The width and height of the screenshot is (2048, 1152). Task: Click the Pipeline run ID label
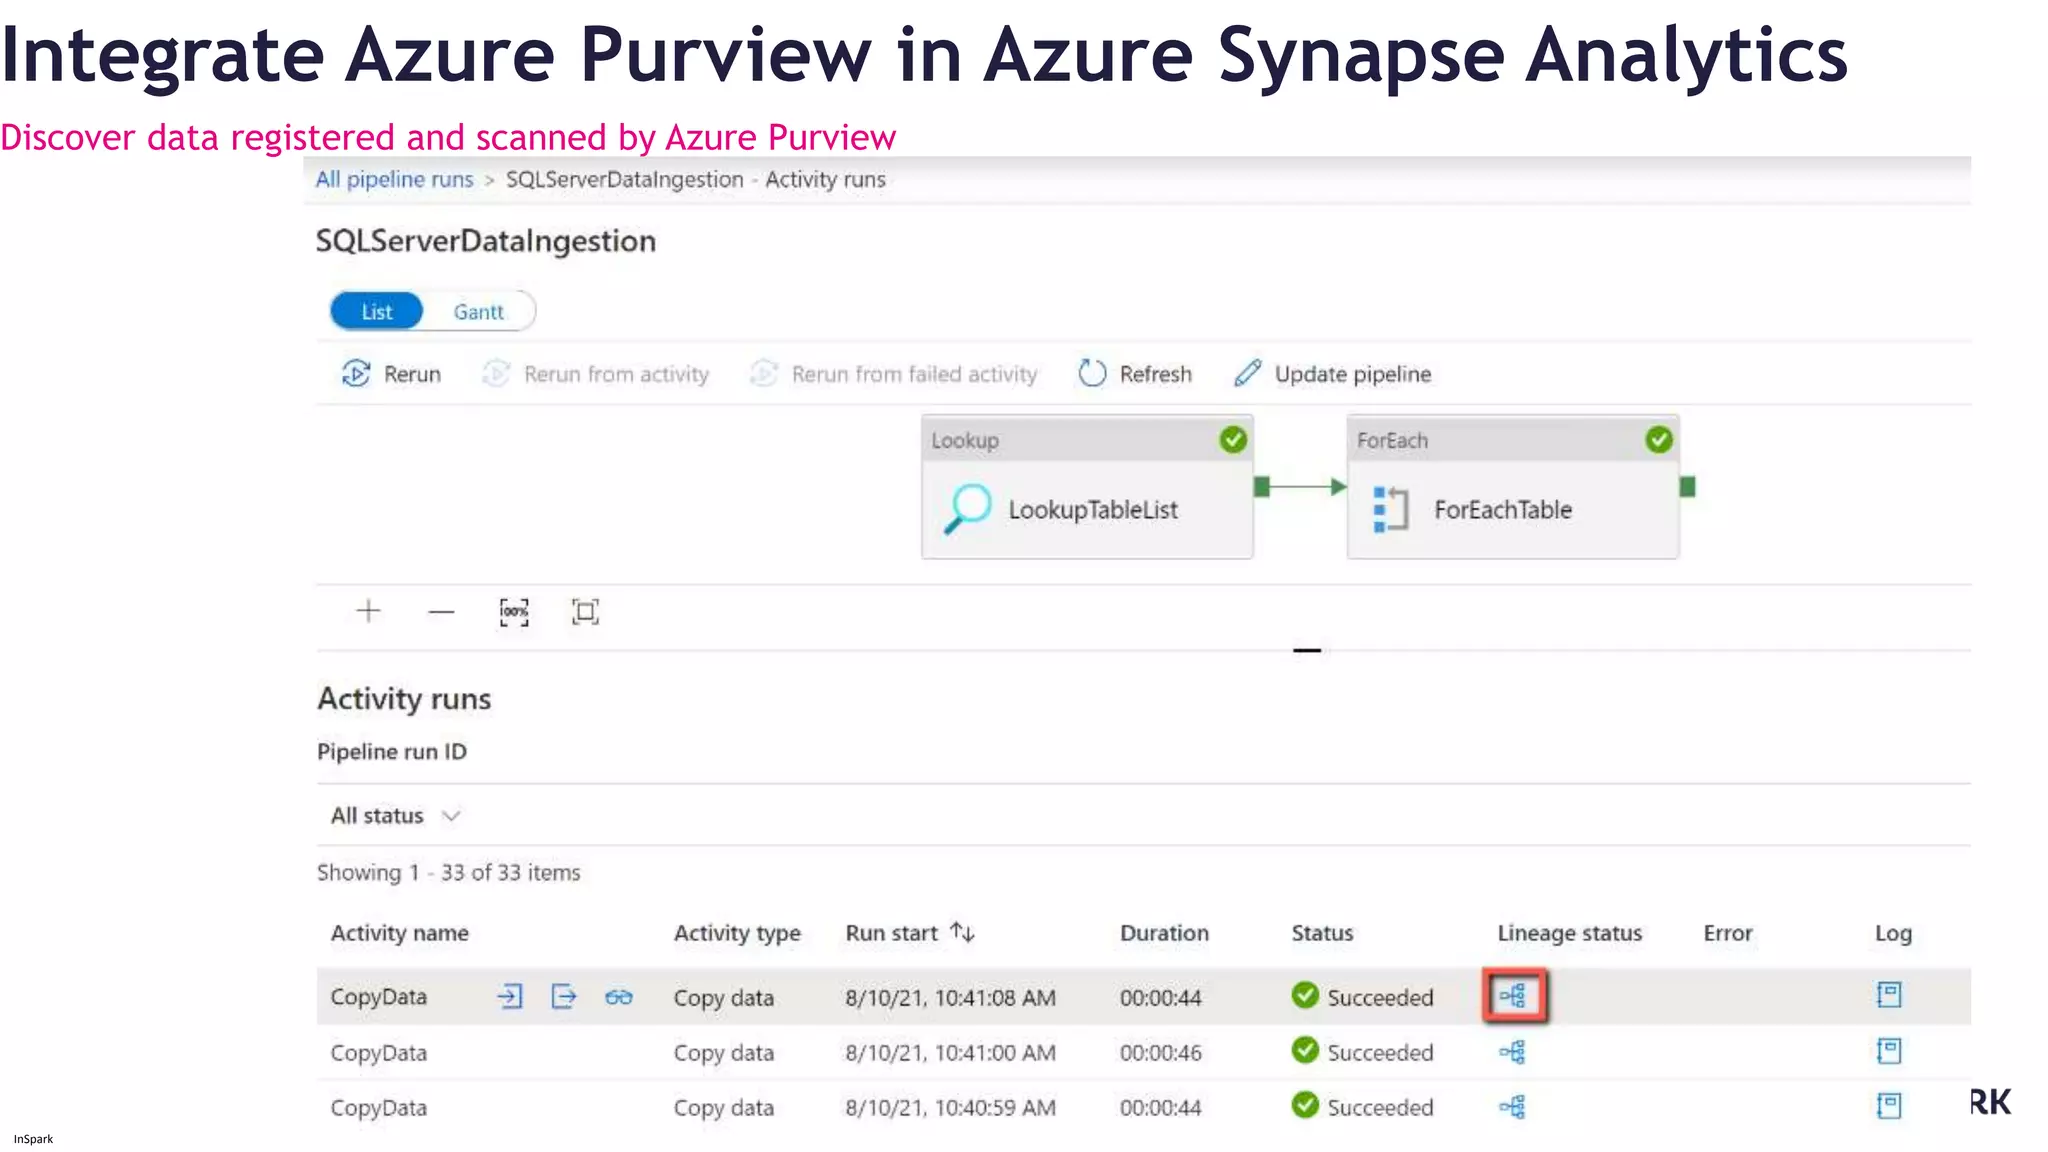click(392, 752)
